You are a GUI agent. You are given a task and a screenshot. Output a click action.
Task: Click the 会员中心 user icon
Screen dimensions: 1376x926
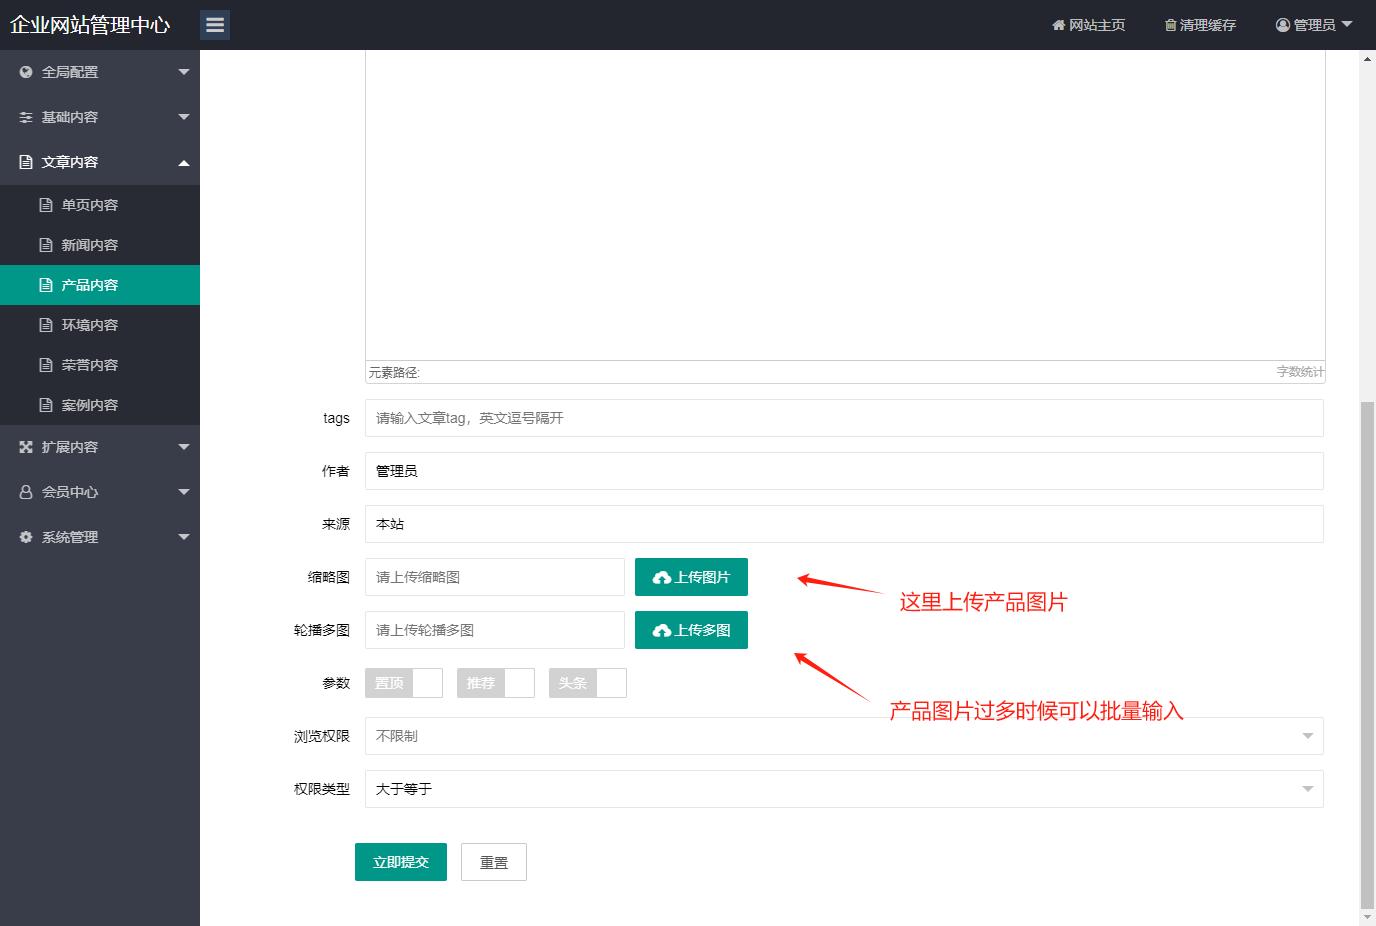[x=26, y=492]
